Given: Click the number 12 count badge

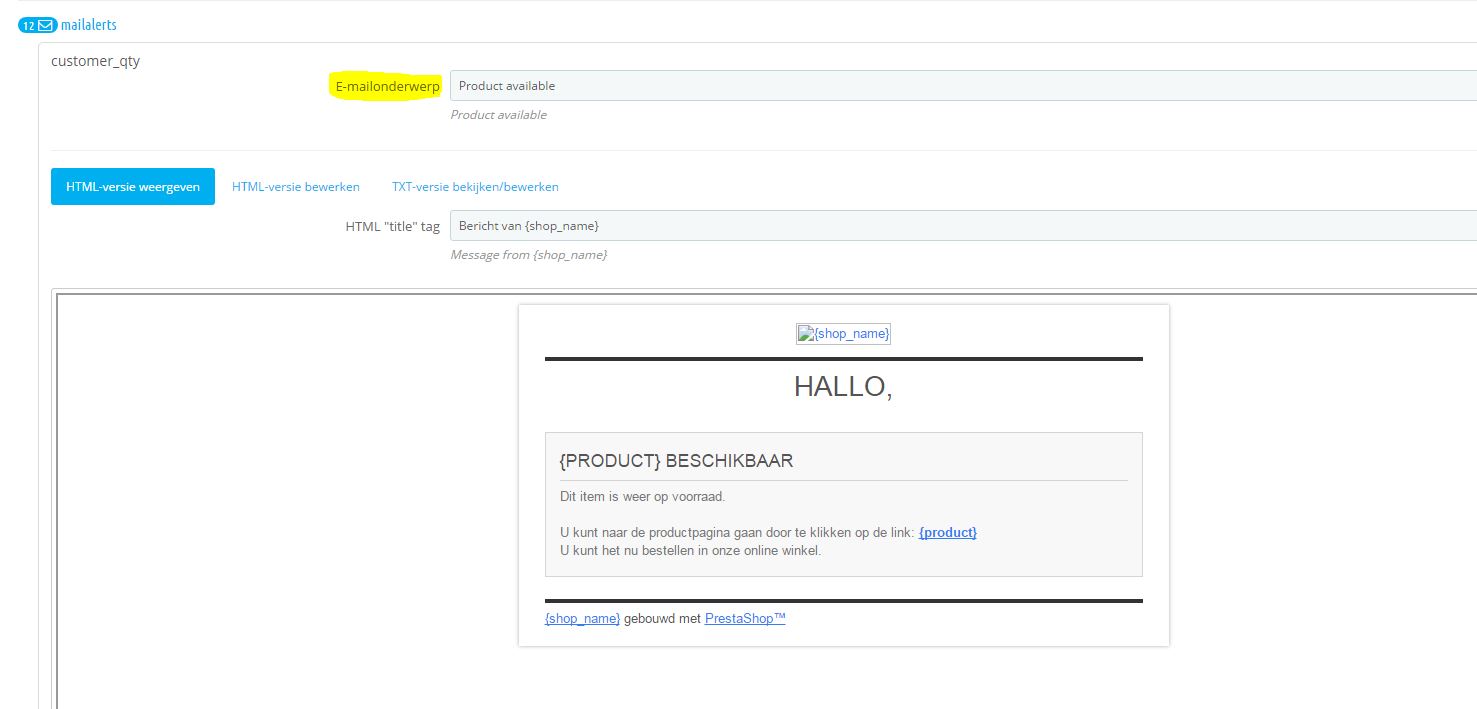Looking at the screenshot, I should 29,25.
